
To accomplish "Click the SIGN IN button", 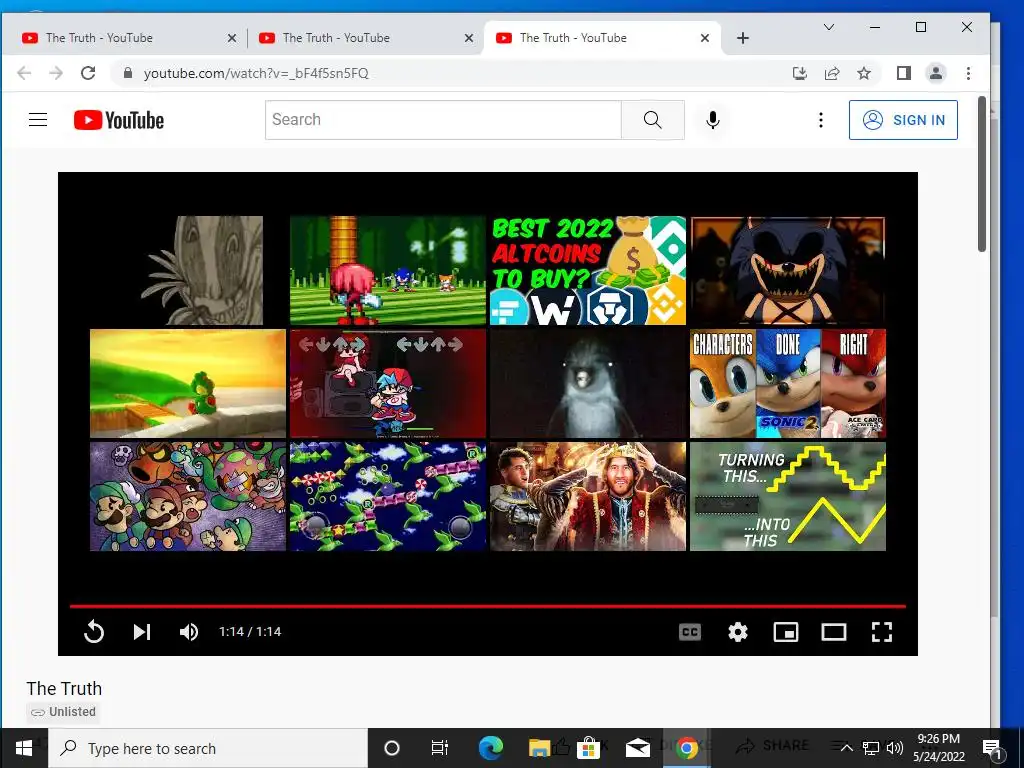I will [x=903, y=120].
